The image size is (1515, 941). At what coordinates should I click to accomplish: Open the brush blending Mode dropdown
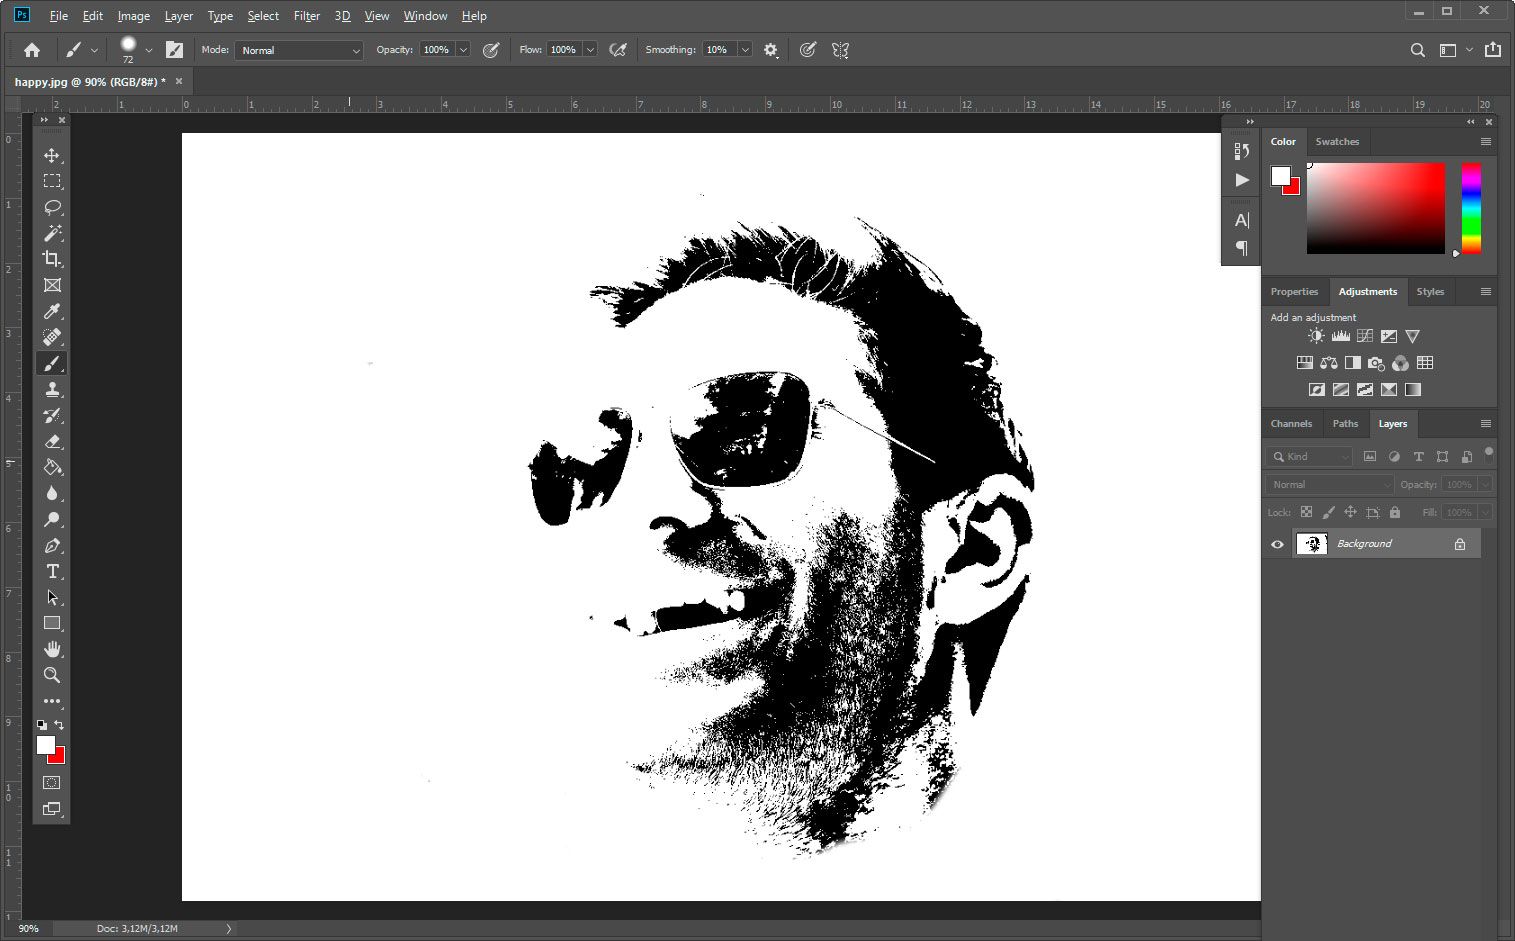click(298, 50)
